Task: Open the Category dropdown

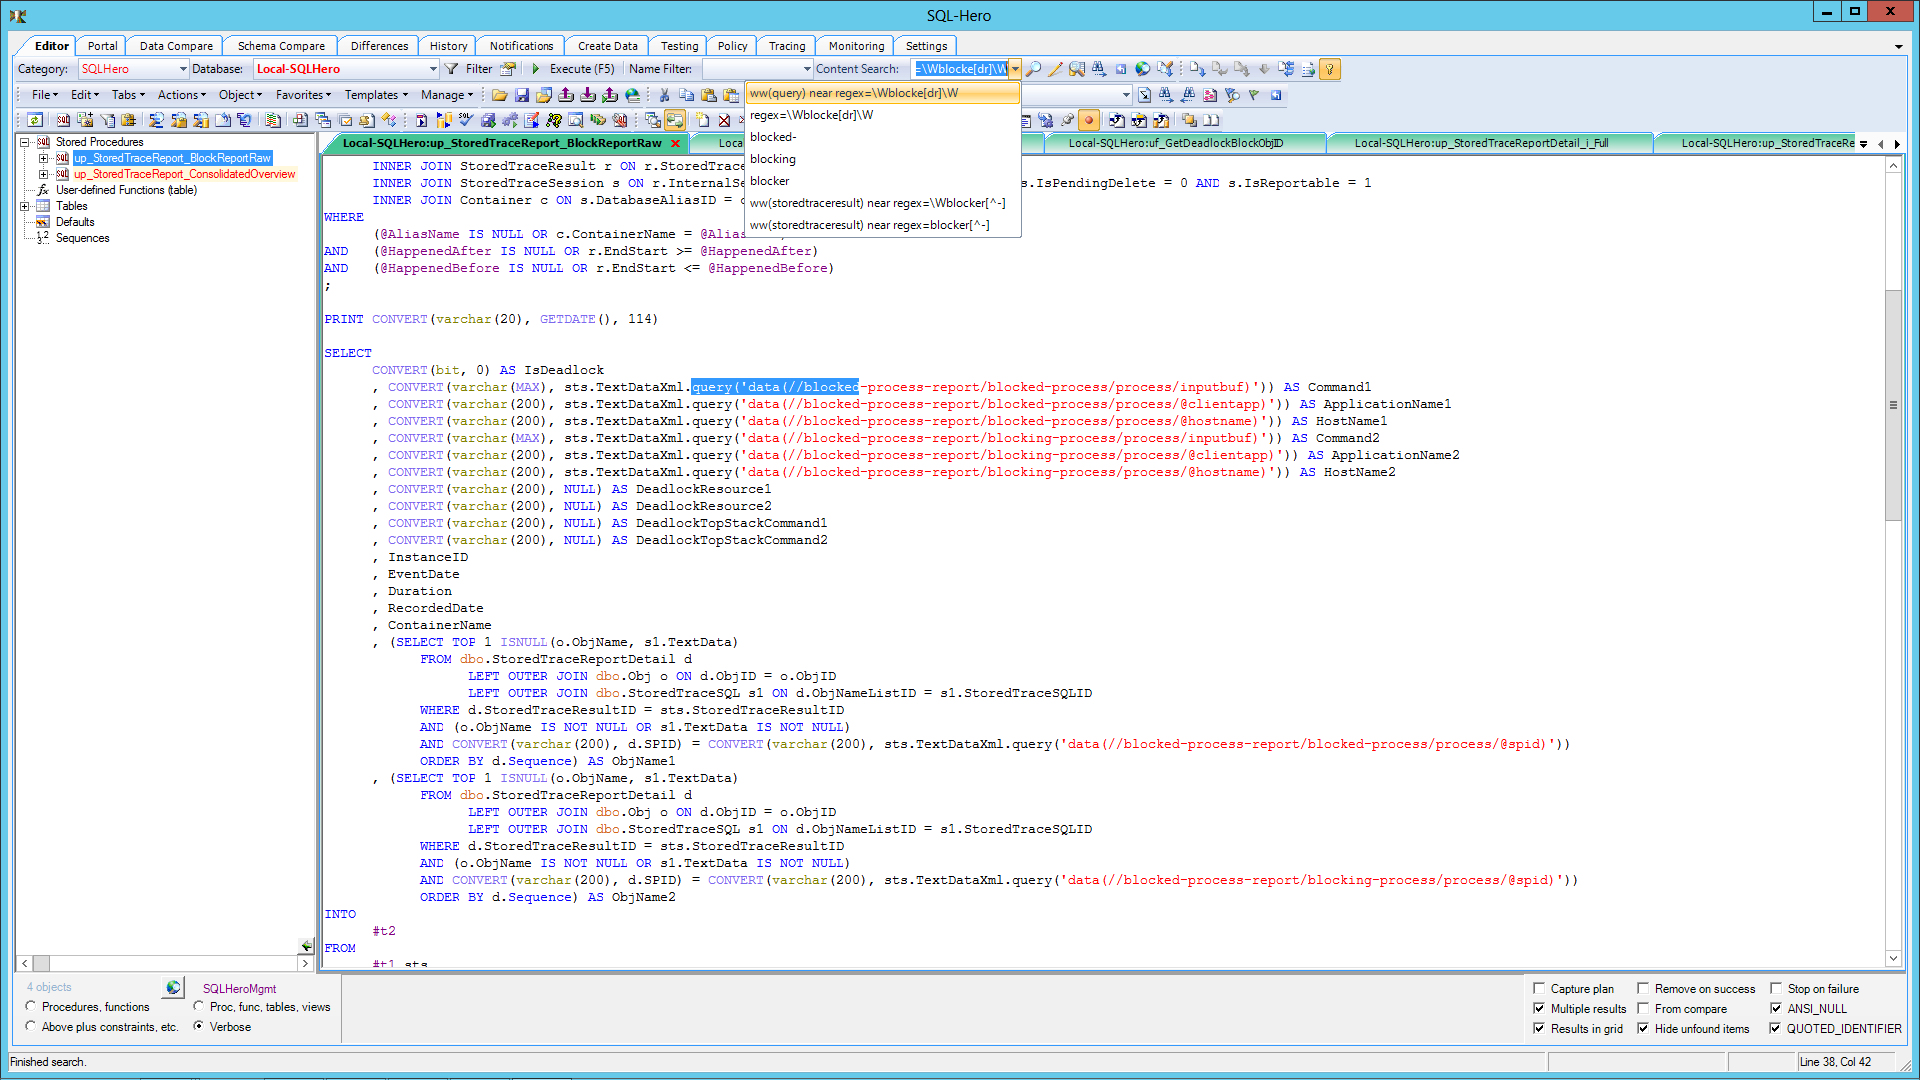Action: pos(183,69)
